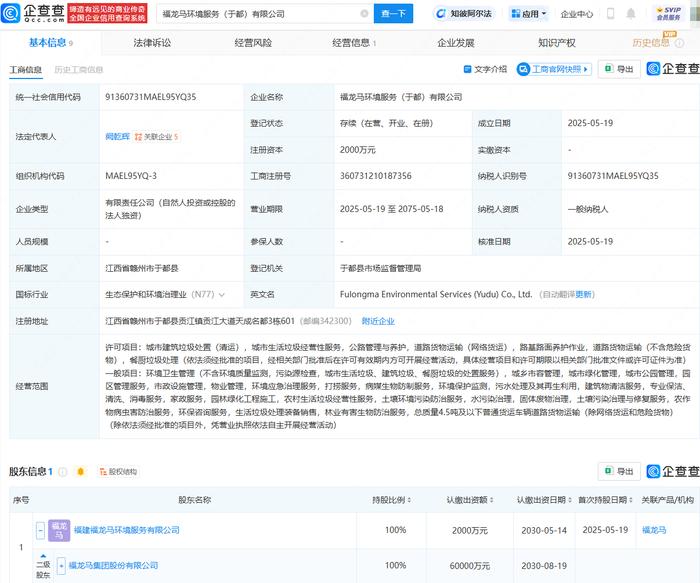Switch to 经营风险 tab
Screen dimensions: 700x583
(253, 43)
